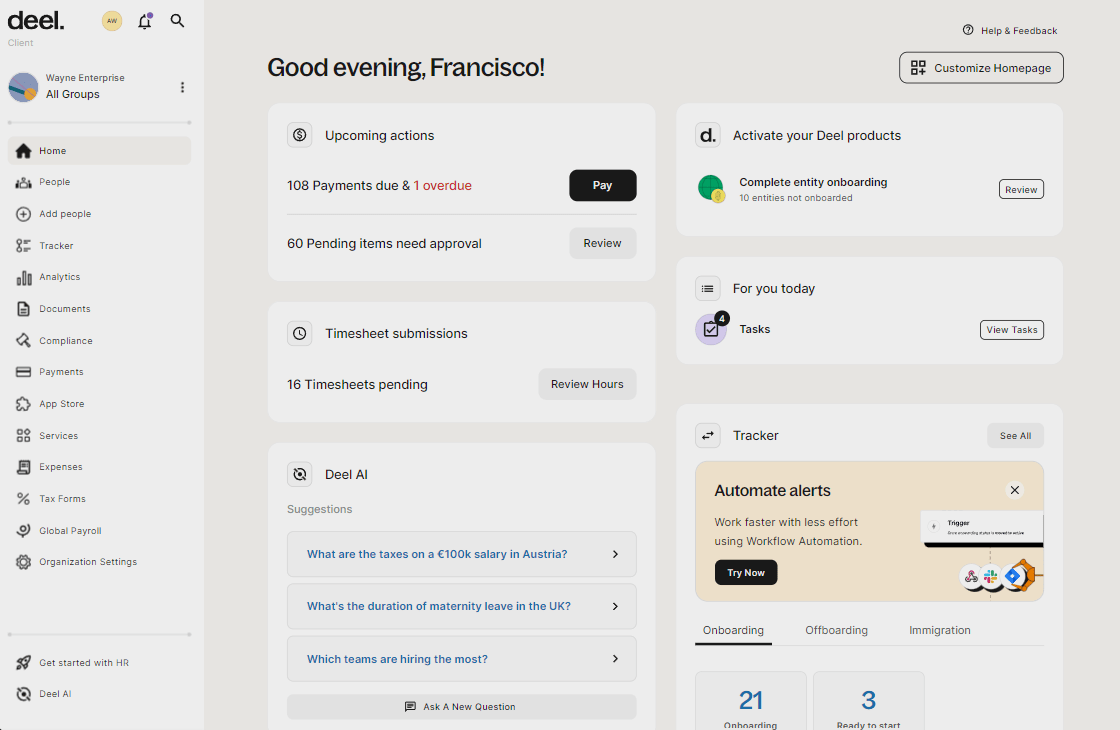1120x730 pixels.
Task: Open Analytics from the sidebar menu
Action: tap(99, 277)
